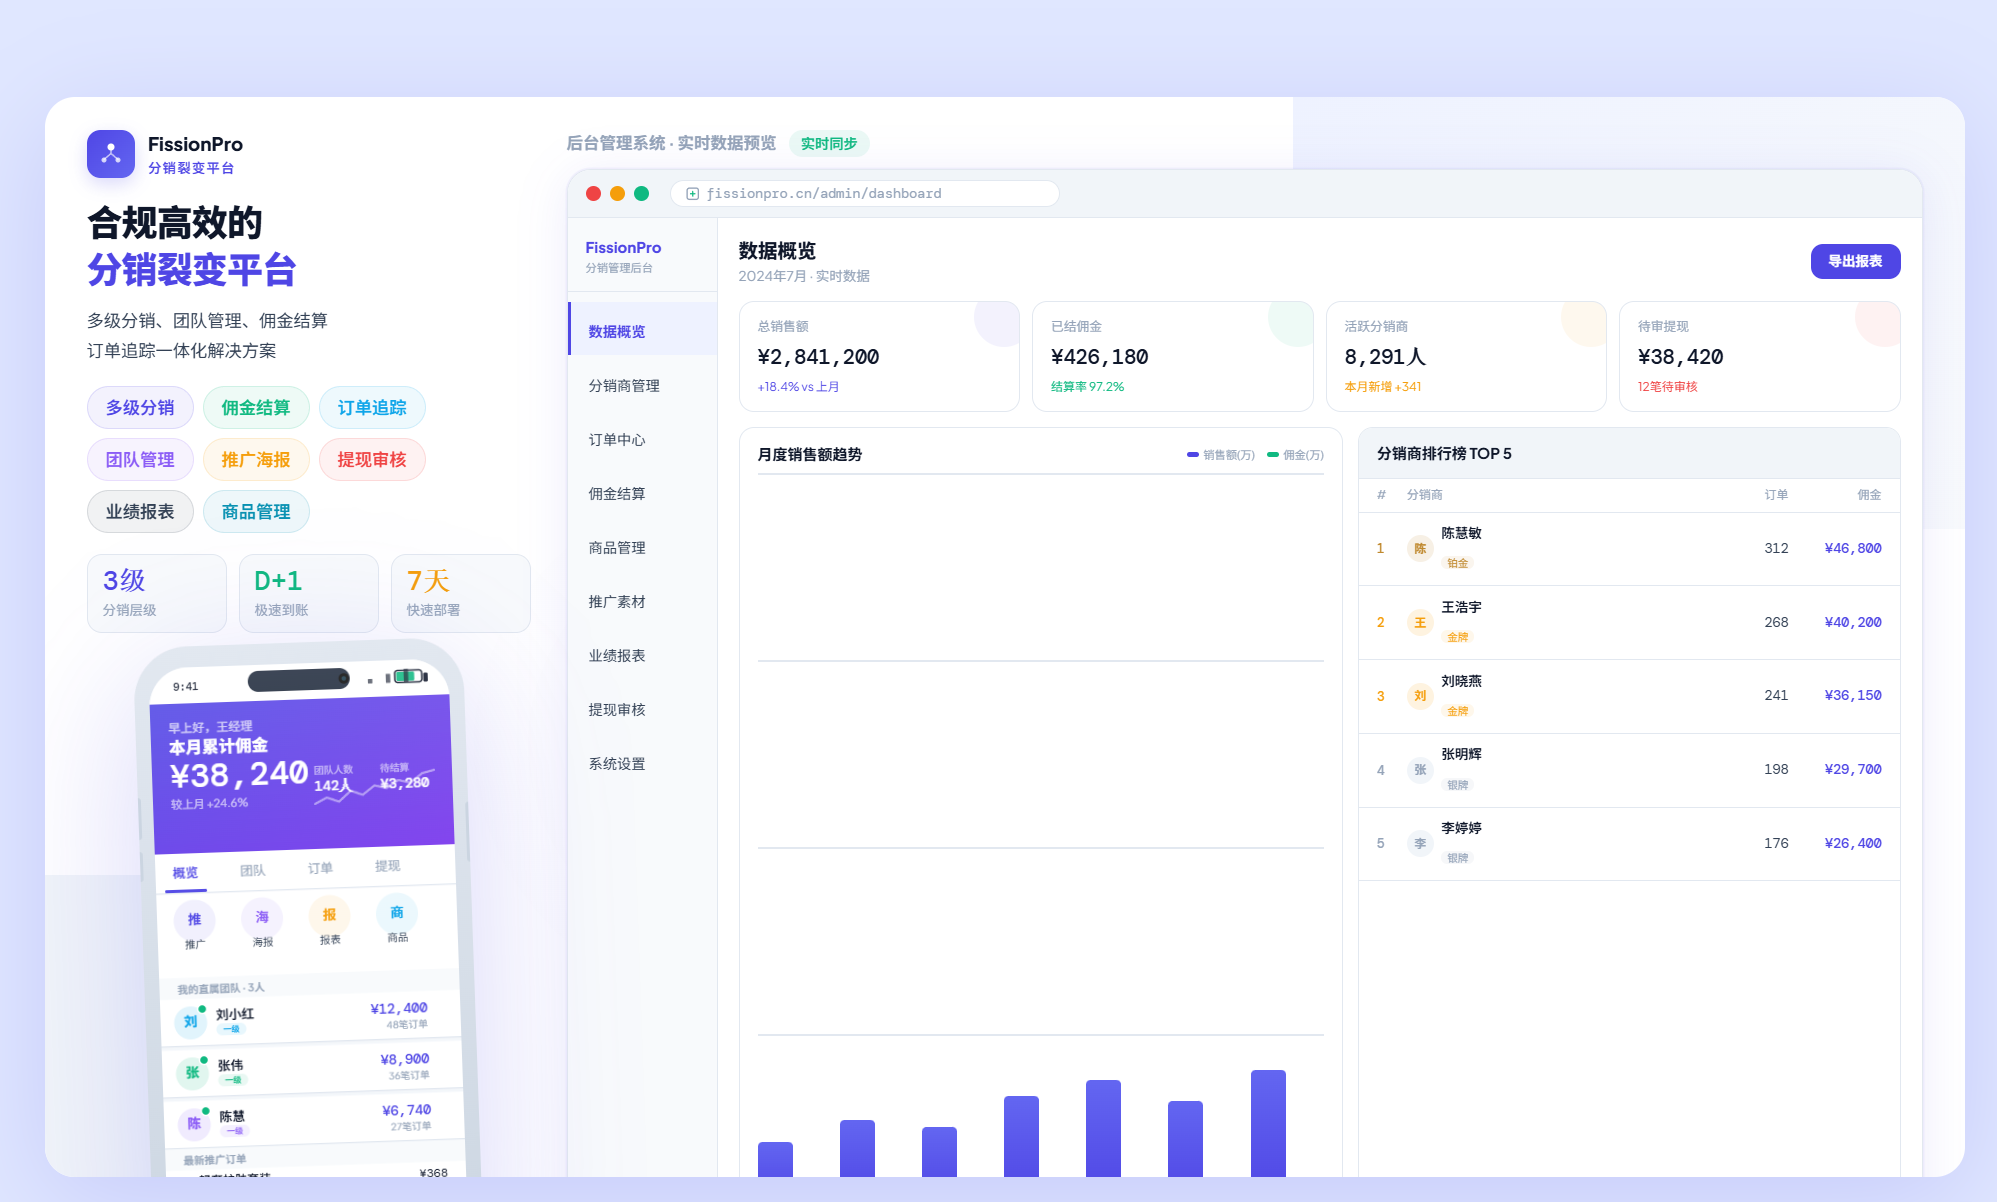Click the tallest rightmost sales bar
This screenshot has height=1202, width=1997.
pos(1268,1123)
